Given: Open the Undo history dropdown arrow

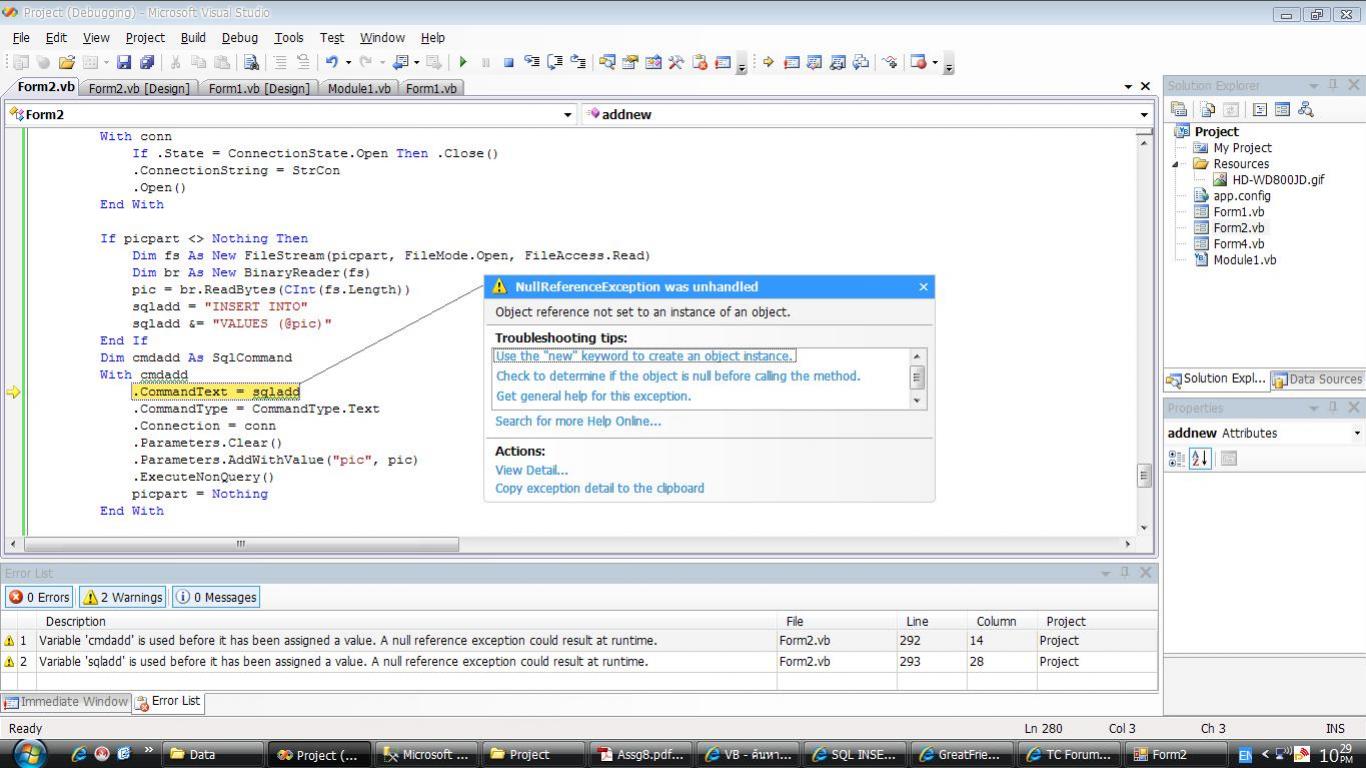Looking at the screenshot, I should click(x=348, y=62).
